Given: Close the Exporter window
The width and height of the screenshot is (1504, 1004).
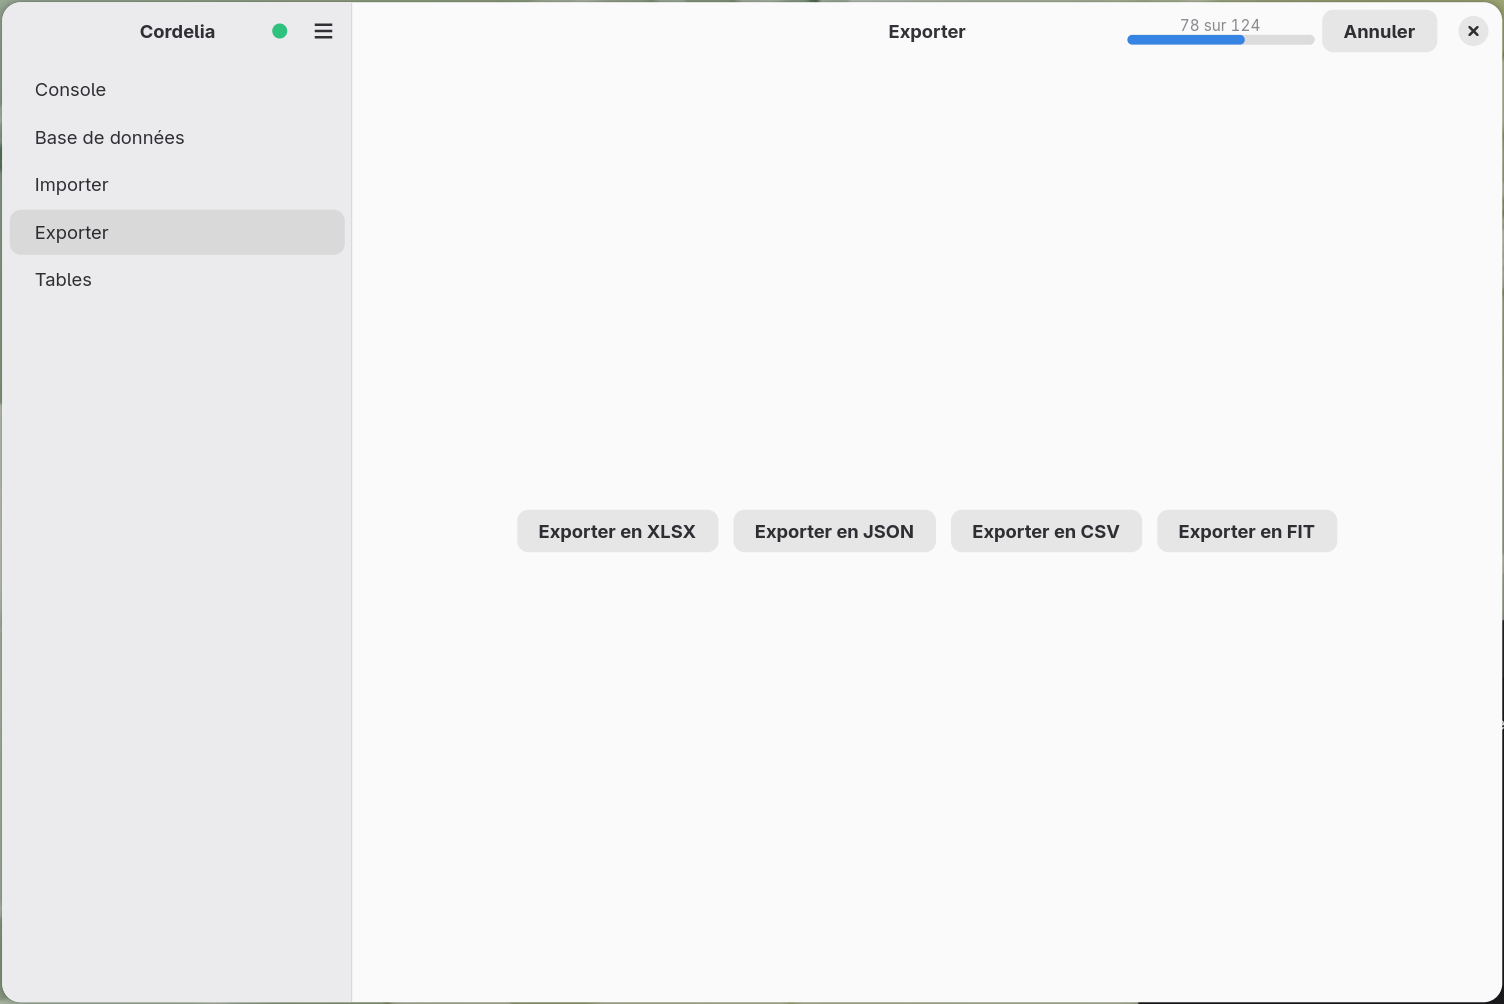Looking at the screenshot, I should pyautogui.click(x=1473, y=31).
